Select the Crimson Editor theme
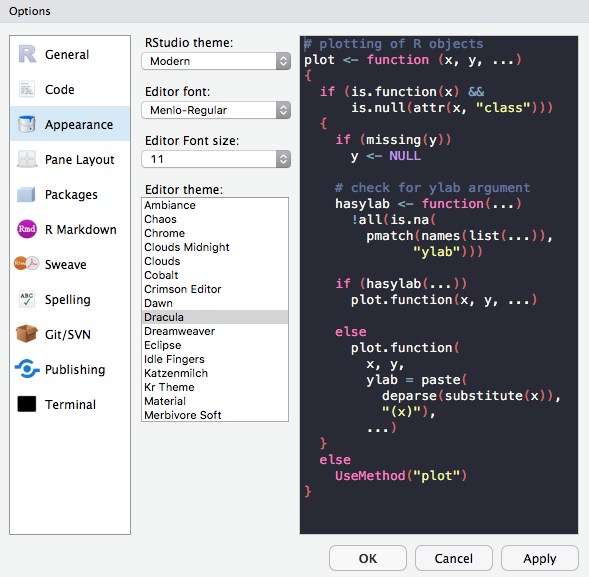Screen dimensions: 589x577 pyautogui.click(x=215, y=289)
